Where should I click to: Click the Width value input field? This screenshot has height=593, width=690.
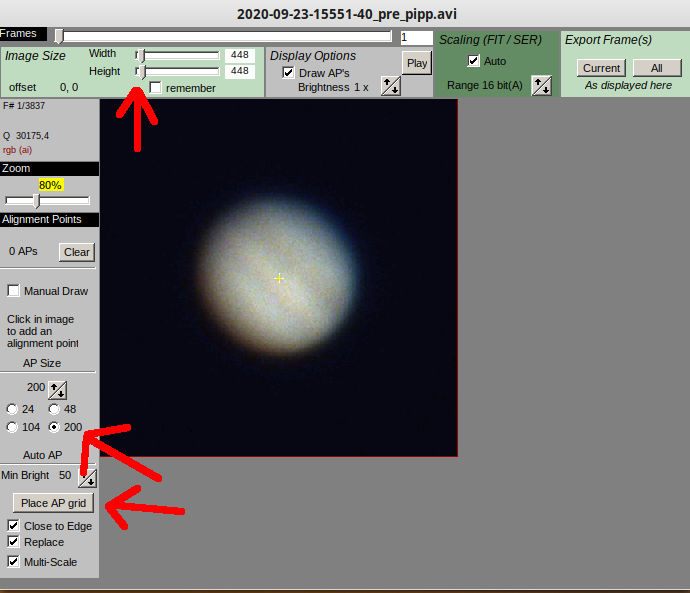pos(240,55)
